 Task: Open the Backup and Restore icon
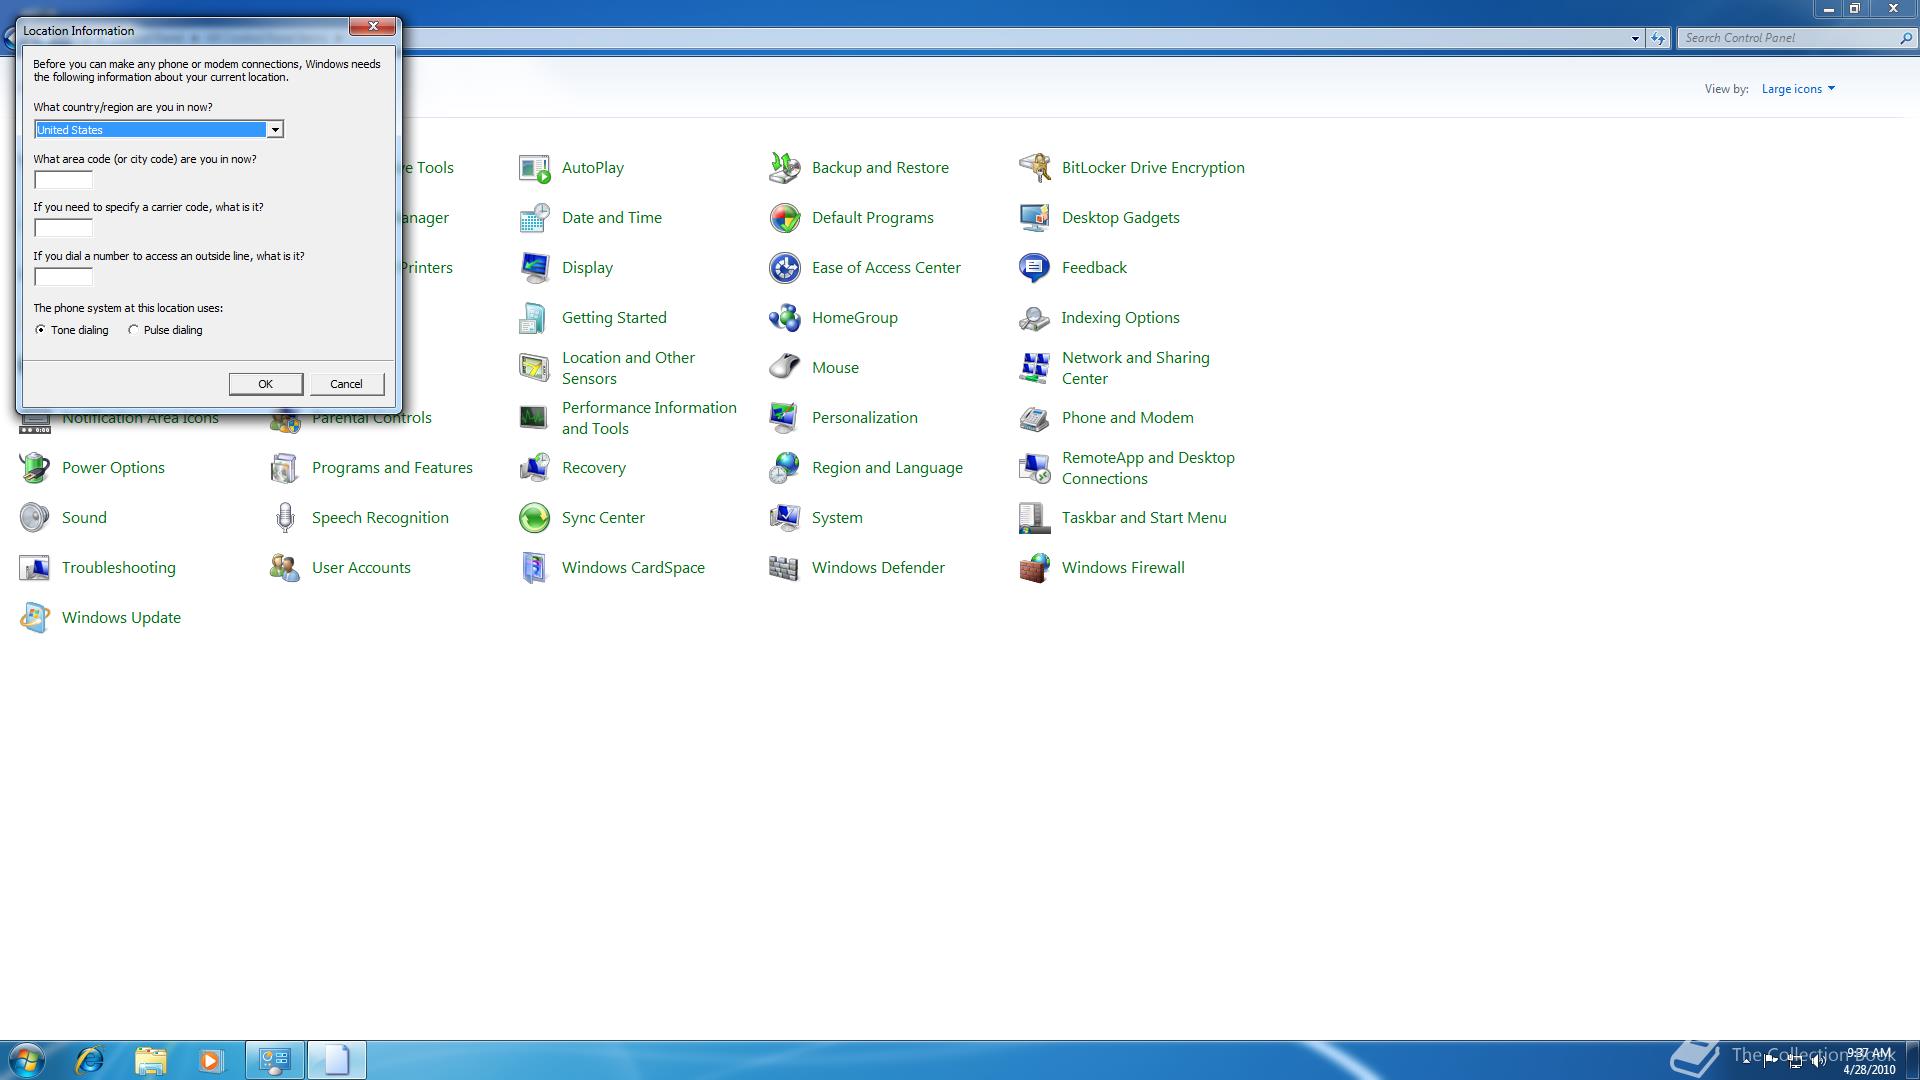[785, 168]
